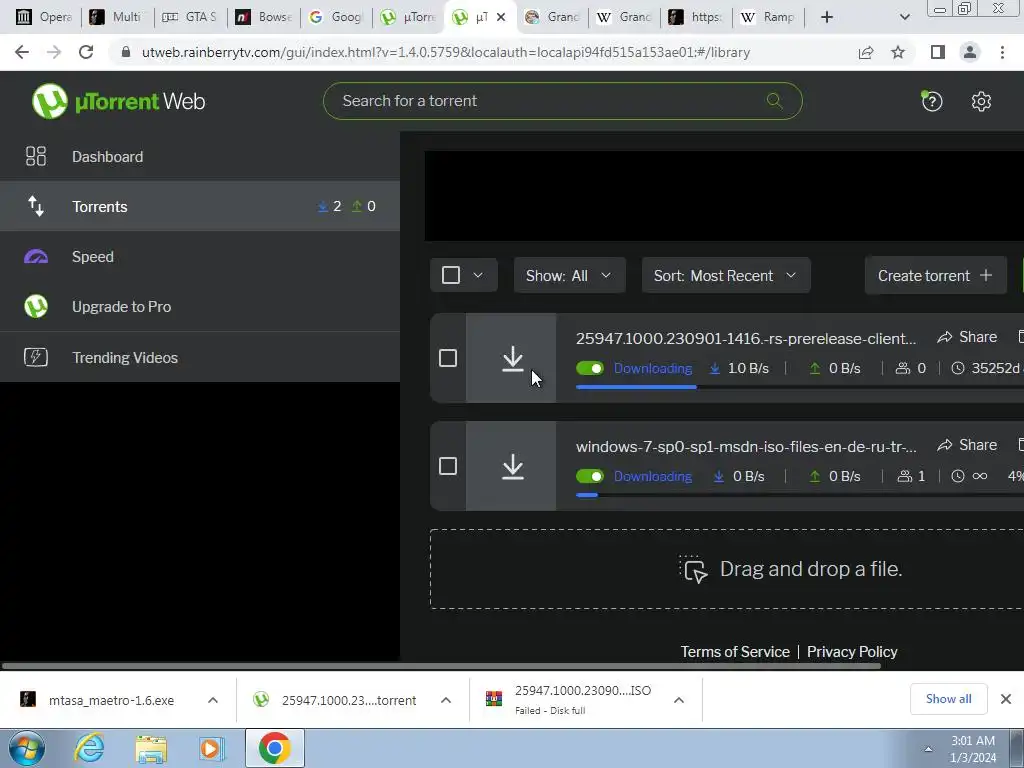Click the 25947.1000.230901-1416 torrent name
Viewport: 1024px width, 768px height.
pos(746,338)
